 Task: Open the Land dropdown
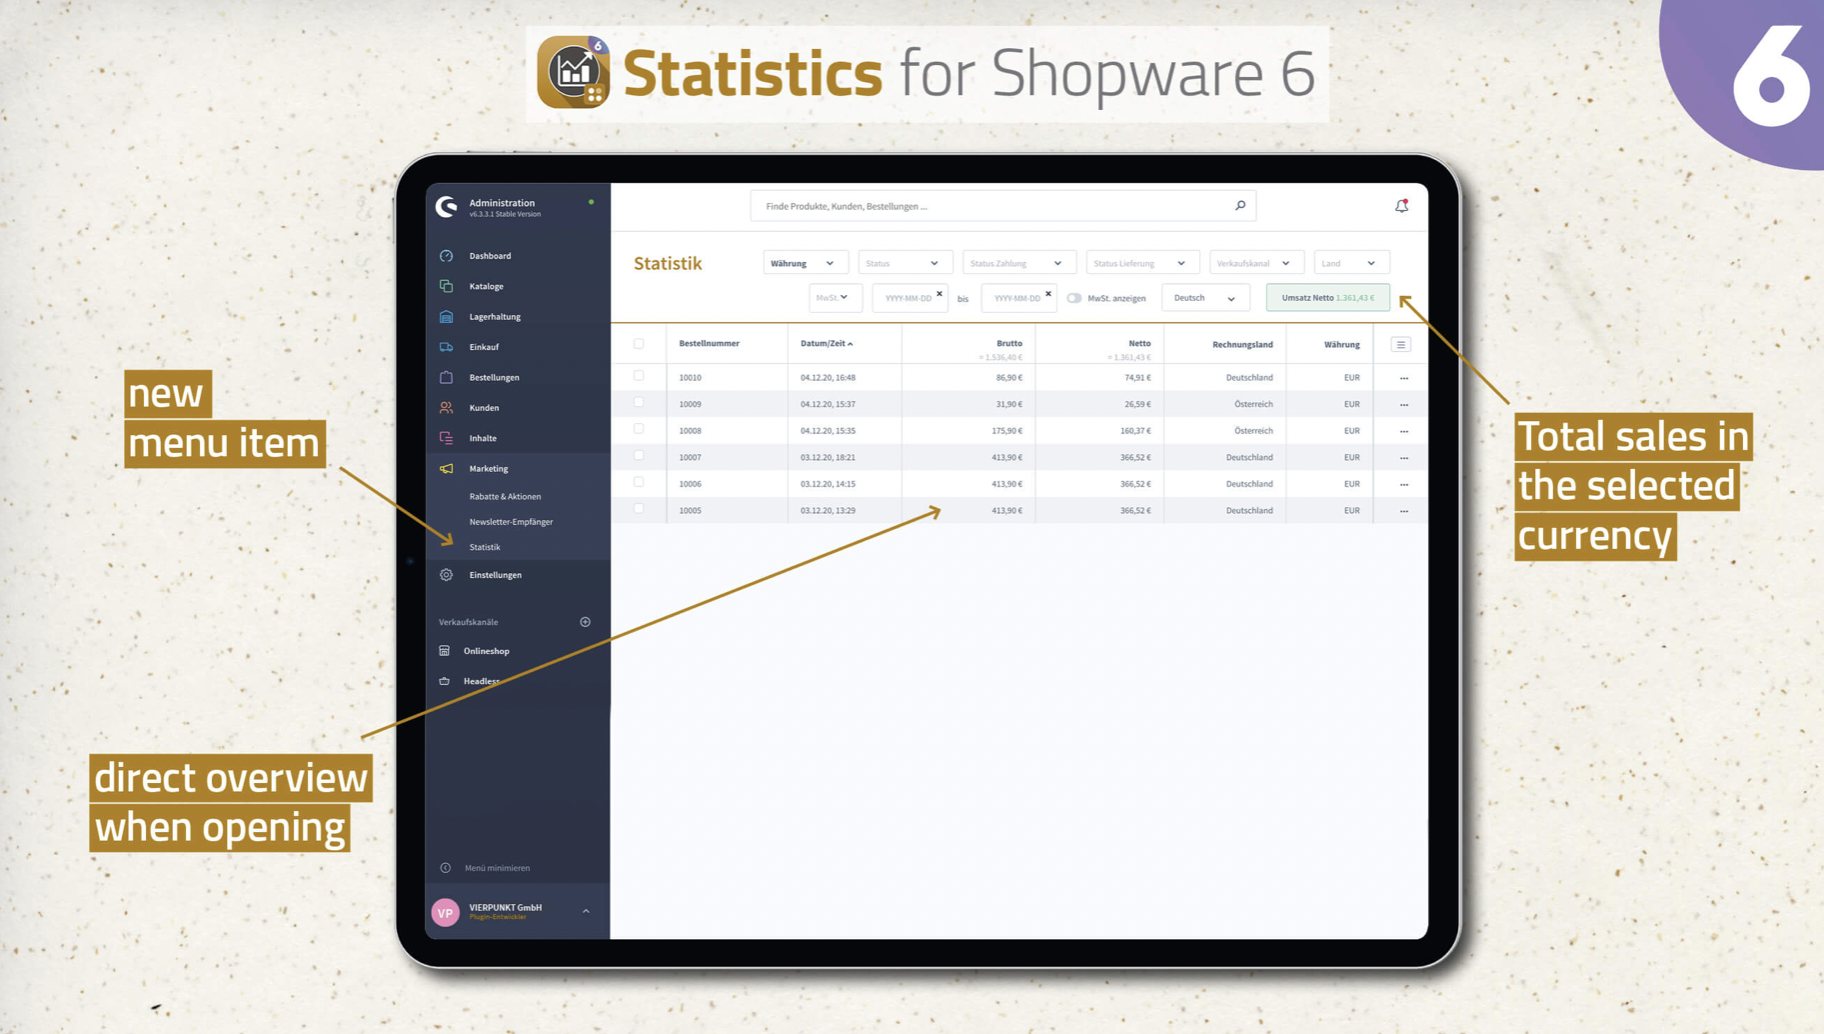click(1351, 263)
